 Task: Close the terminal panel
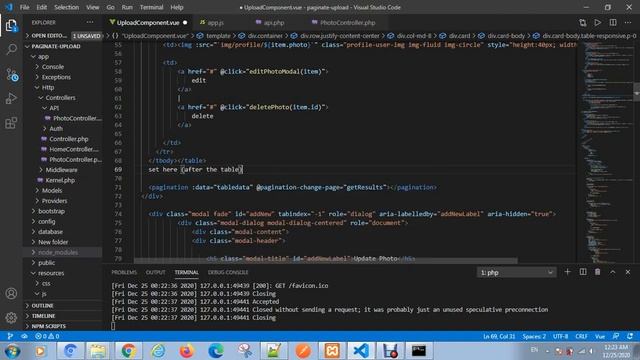pyautogui.click(x=628, y=272)
